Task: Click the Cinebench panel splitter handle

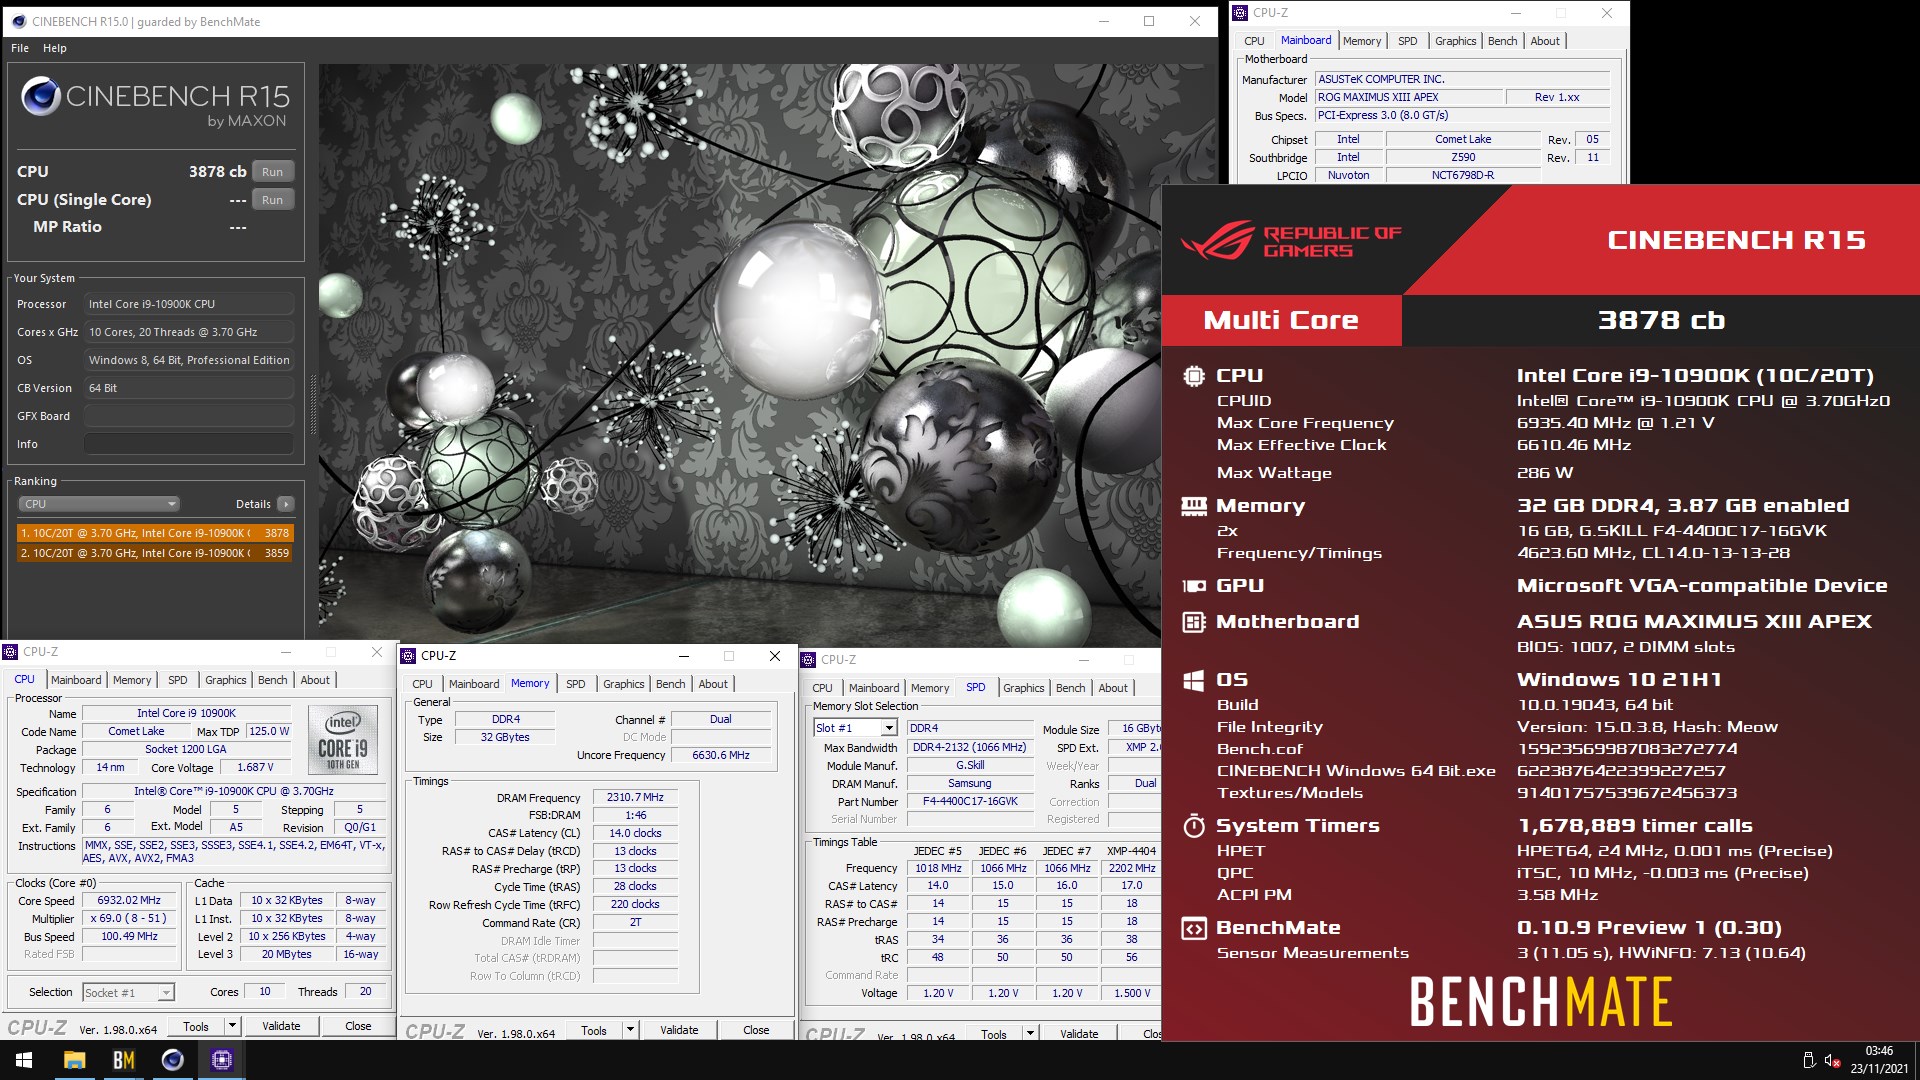Action: 313,404
